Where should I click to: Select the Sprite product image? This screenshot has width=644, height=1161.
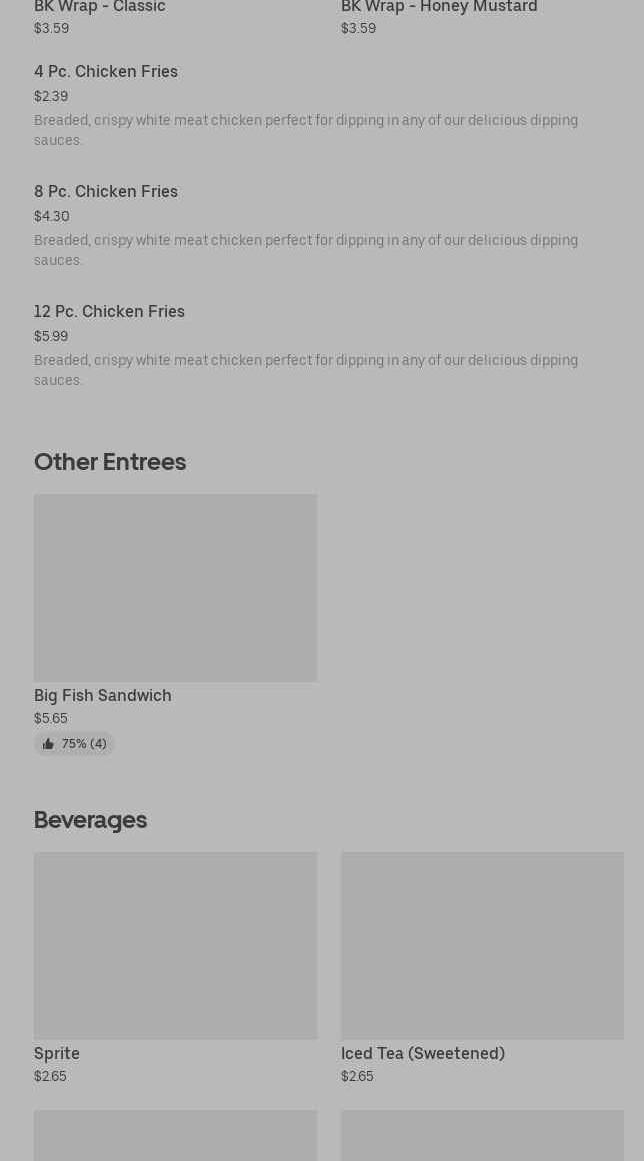click(175, 945)
